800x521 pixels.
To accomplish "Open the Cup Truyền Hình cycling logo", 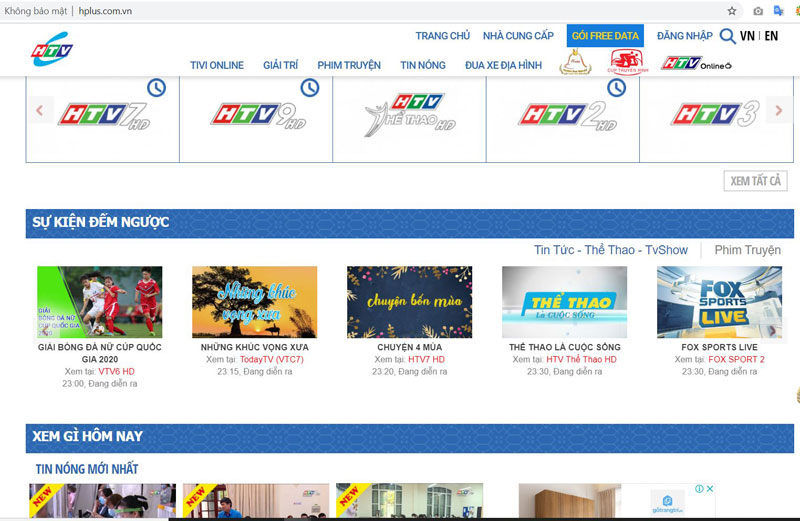I will pos(628,62).
